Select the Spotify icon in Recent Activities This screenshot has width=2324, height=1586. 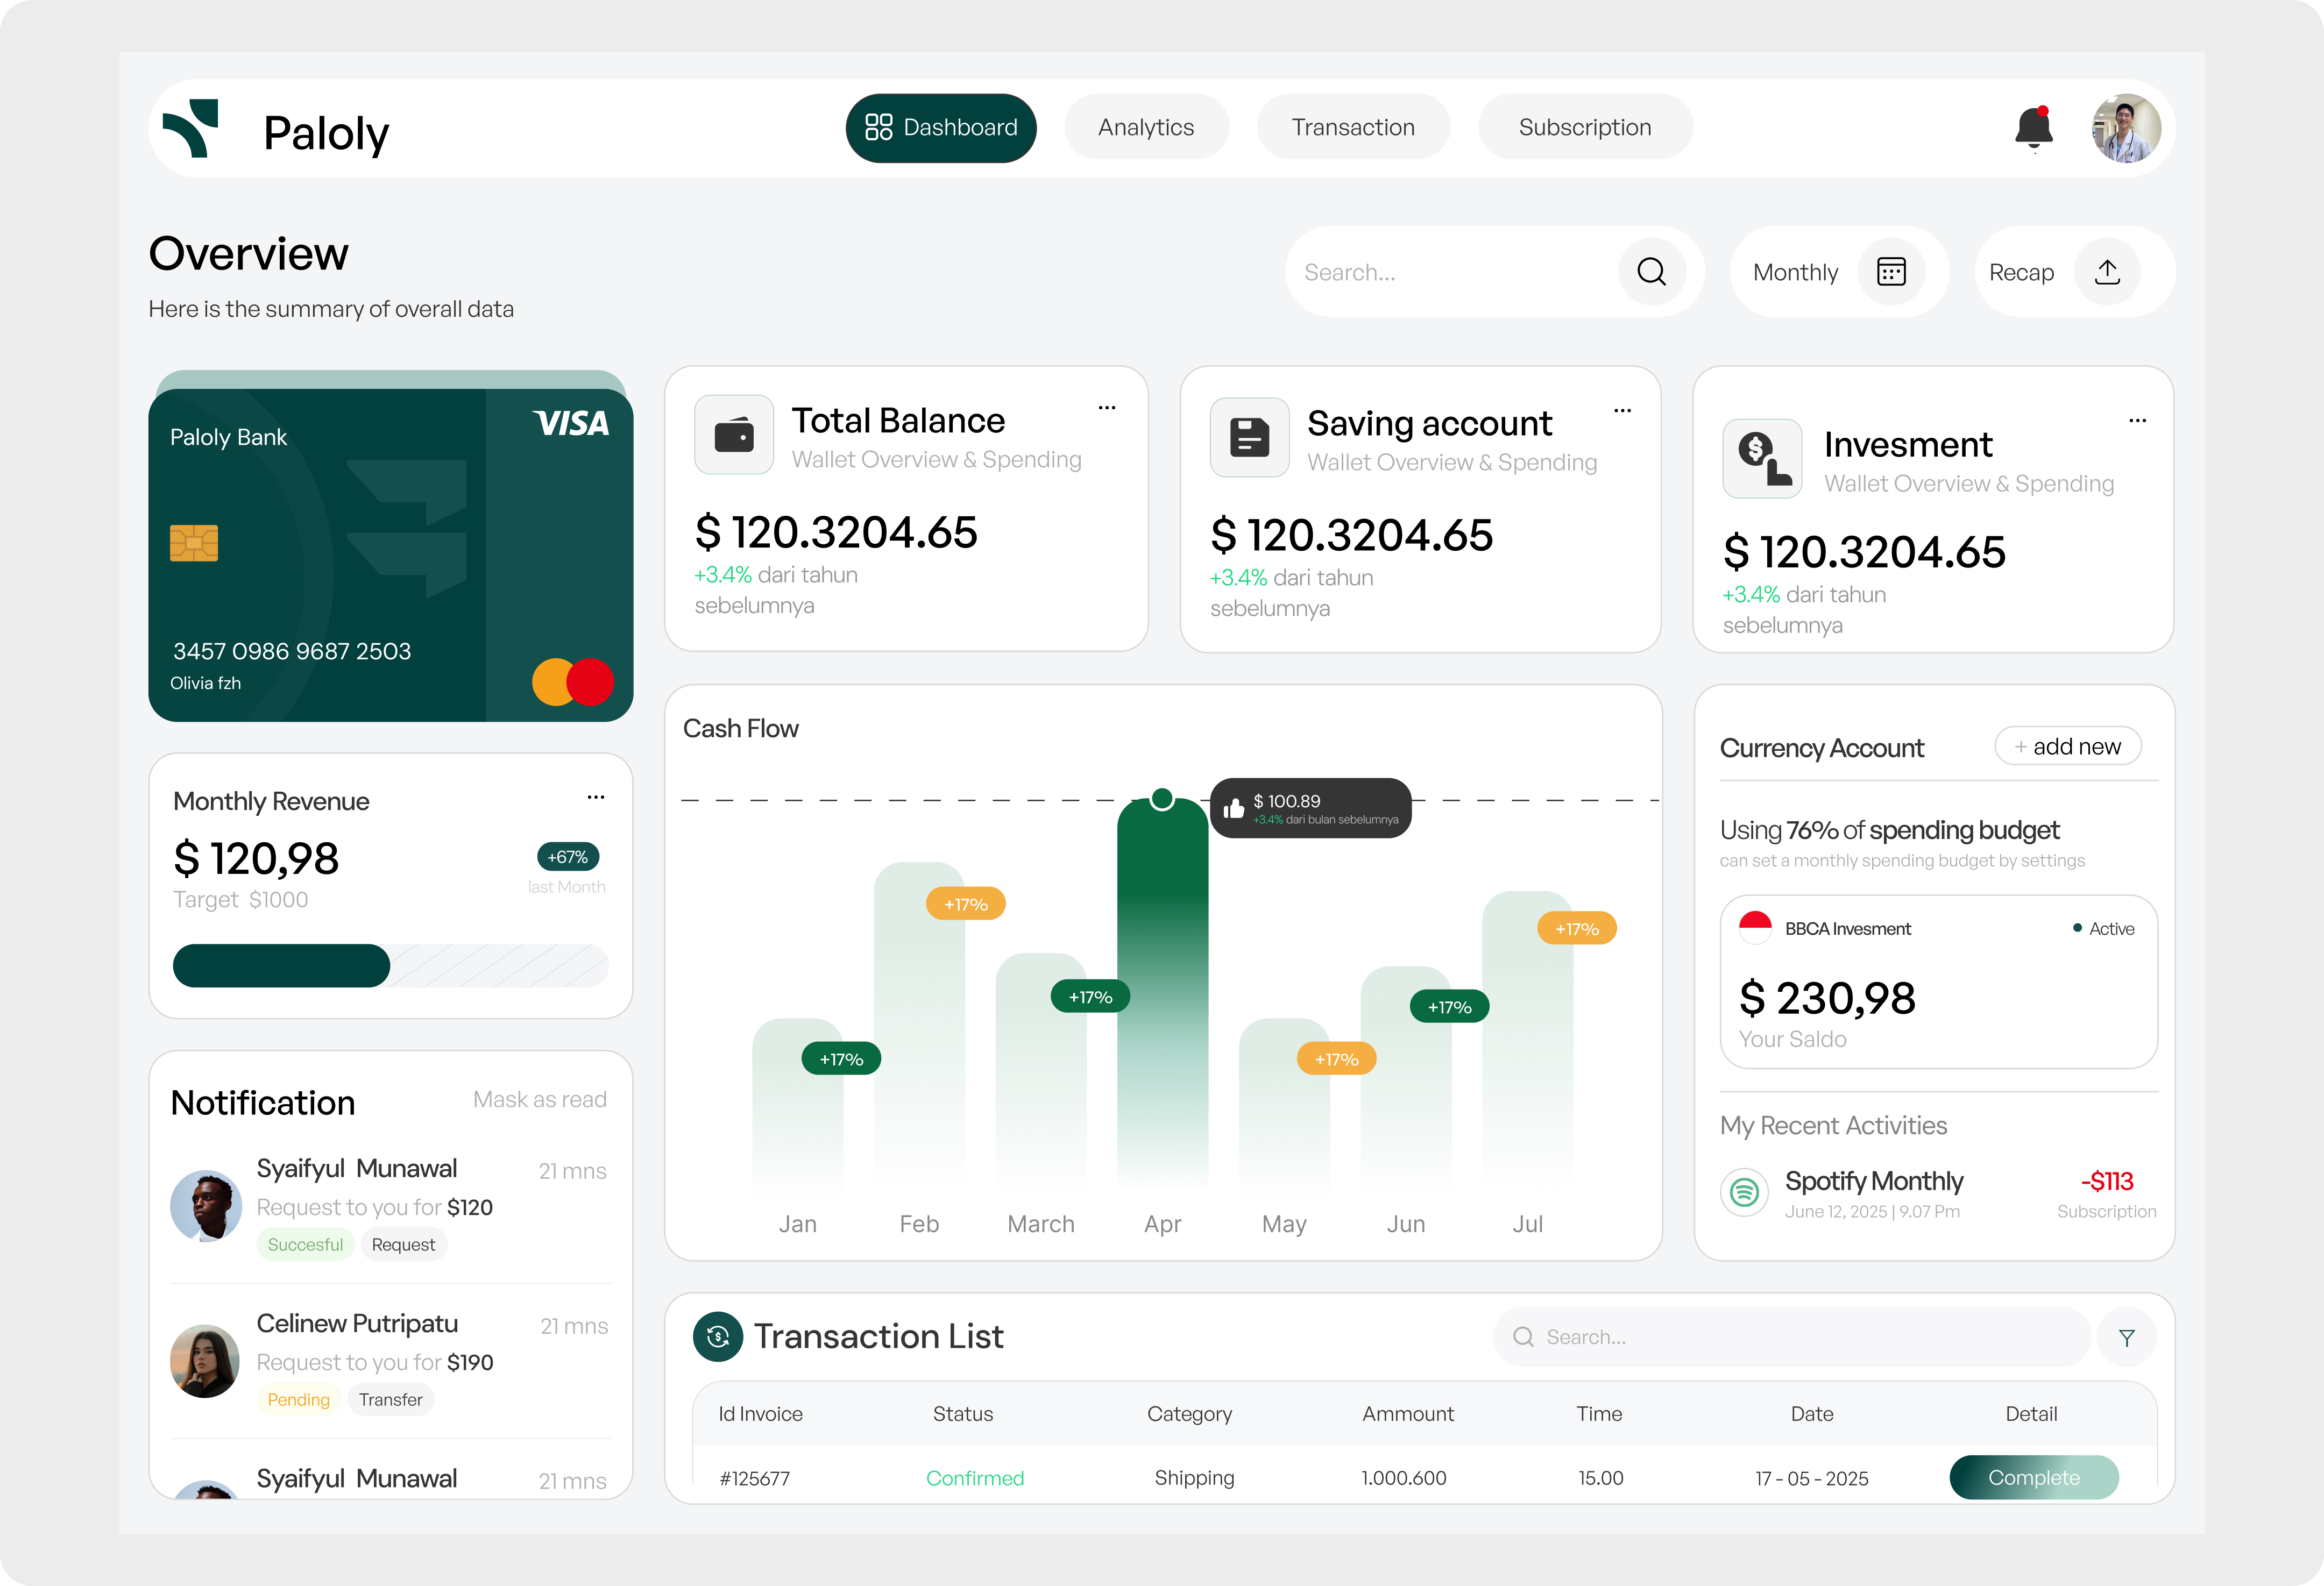pos(1744,1192)
